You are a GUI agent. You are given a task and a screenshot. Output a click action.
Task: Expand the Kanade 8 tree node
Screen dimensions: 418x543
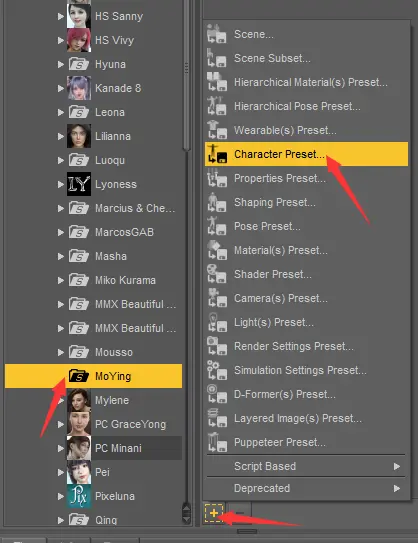coord(61,88)
